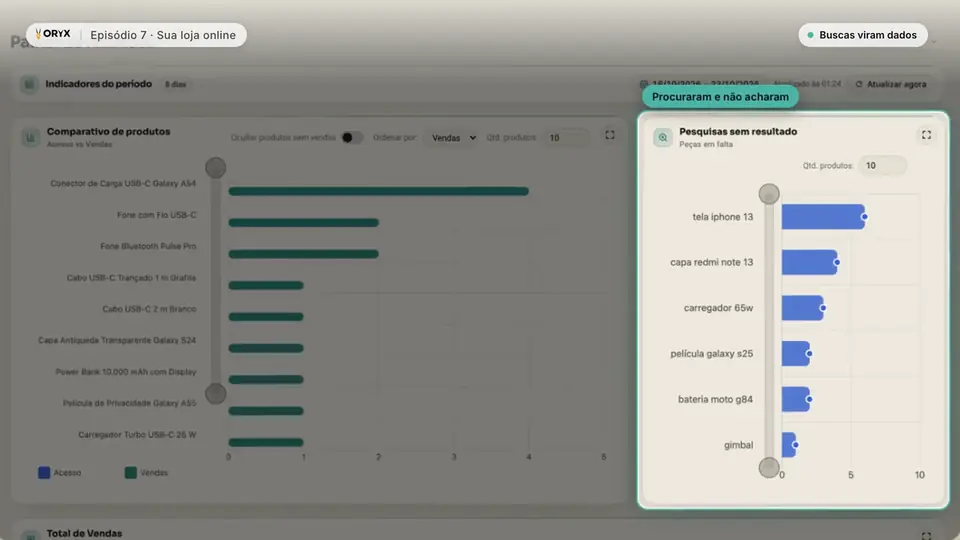Click the ORYX logo

coord(53,34)
